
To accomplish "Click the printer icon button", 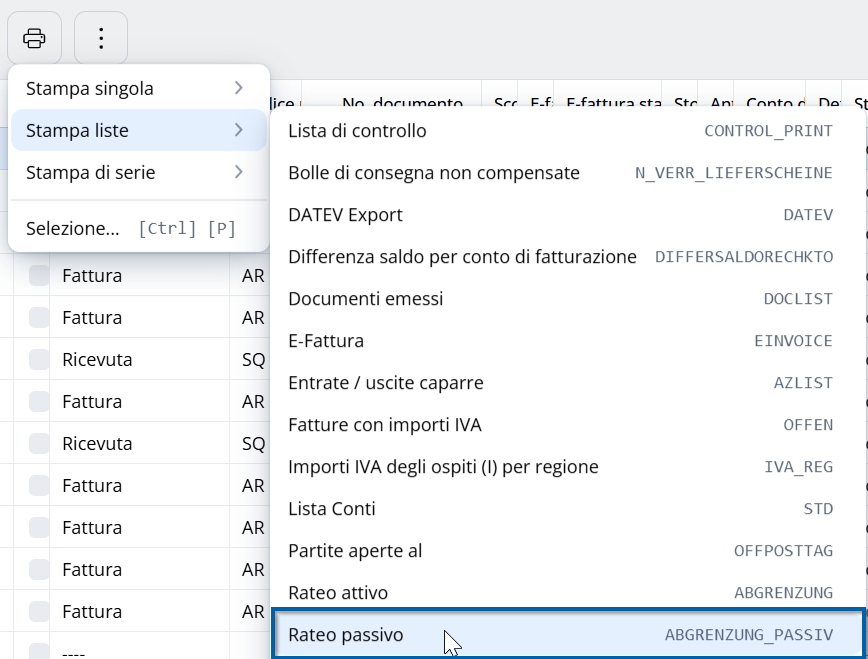I will pos(34,38).
